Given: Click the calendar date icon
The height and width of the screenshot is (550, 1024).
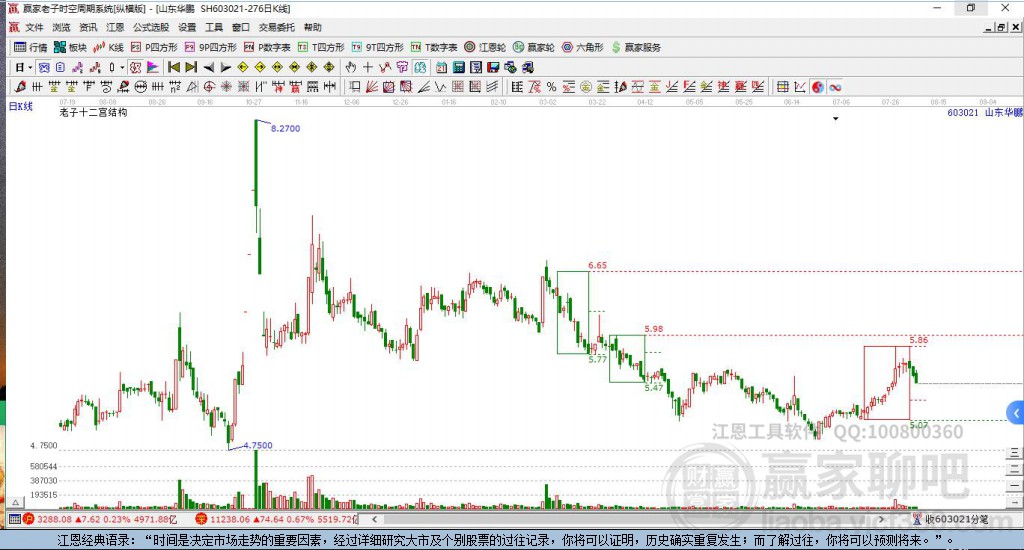Looking at the screenshot, I should click(441, 67).
